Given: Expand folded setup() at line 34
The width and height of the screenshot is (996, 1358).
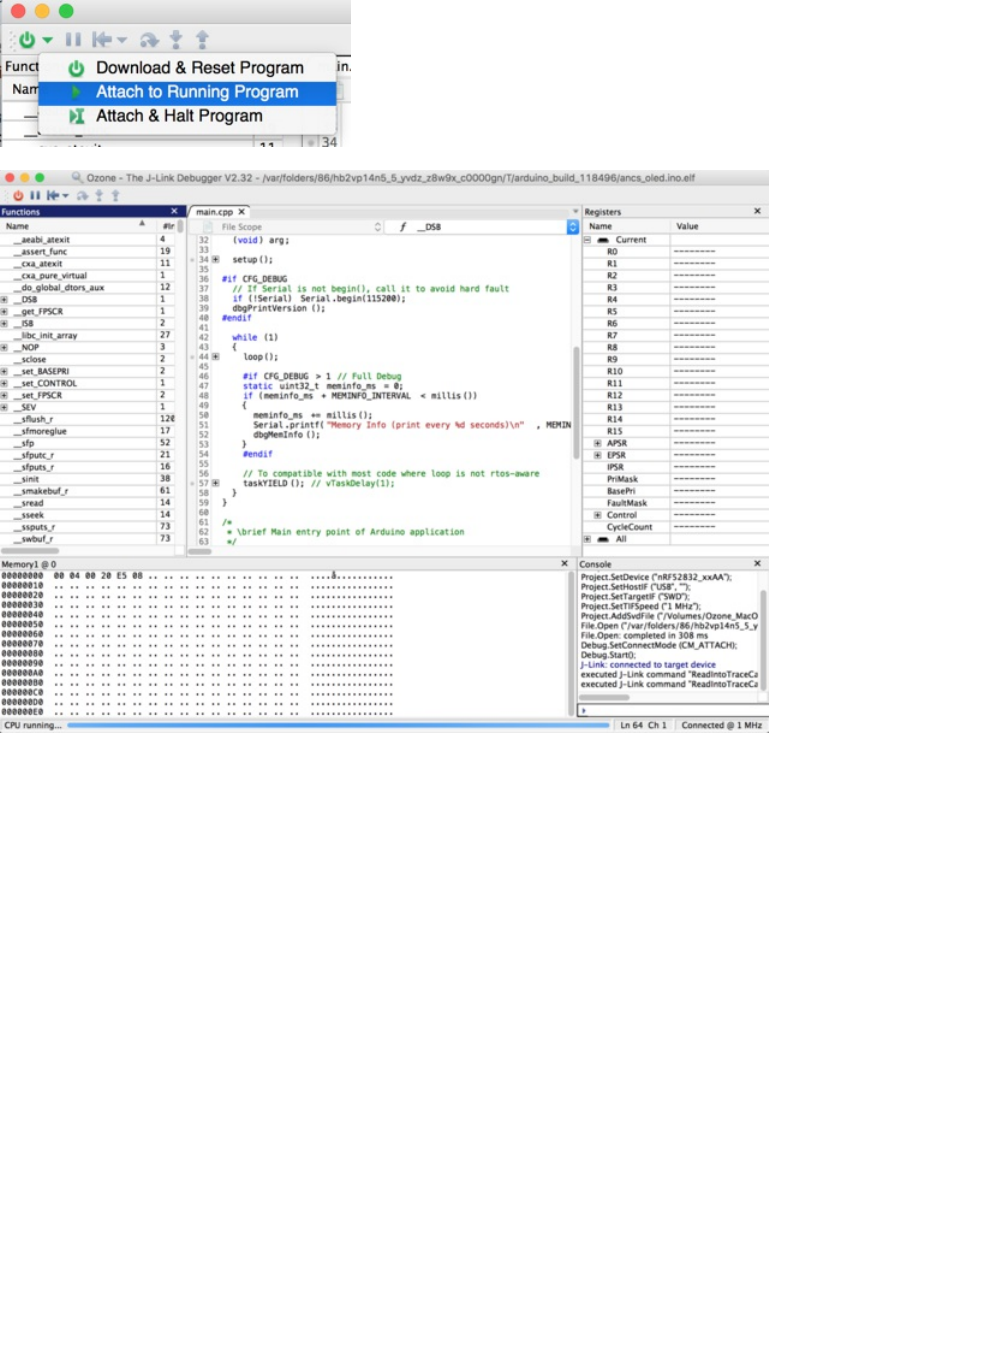Looking at the screenshot, I should [x=215, y=260].
